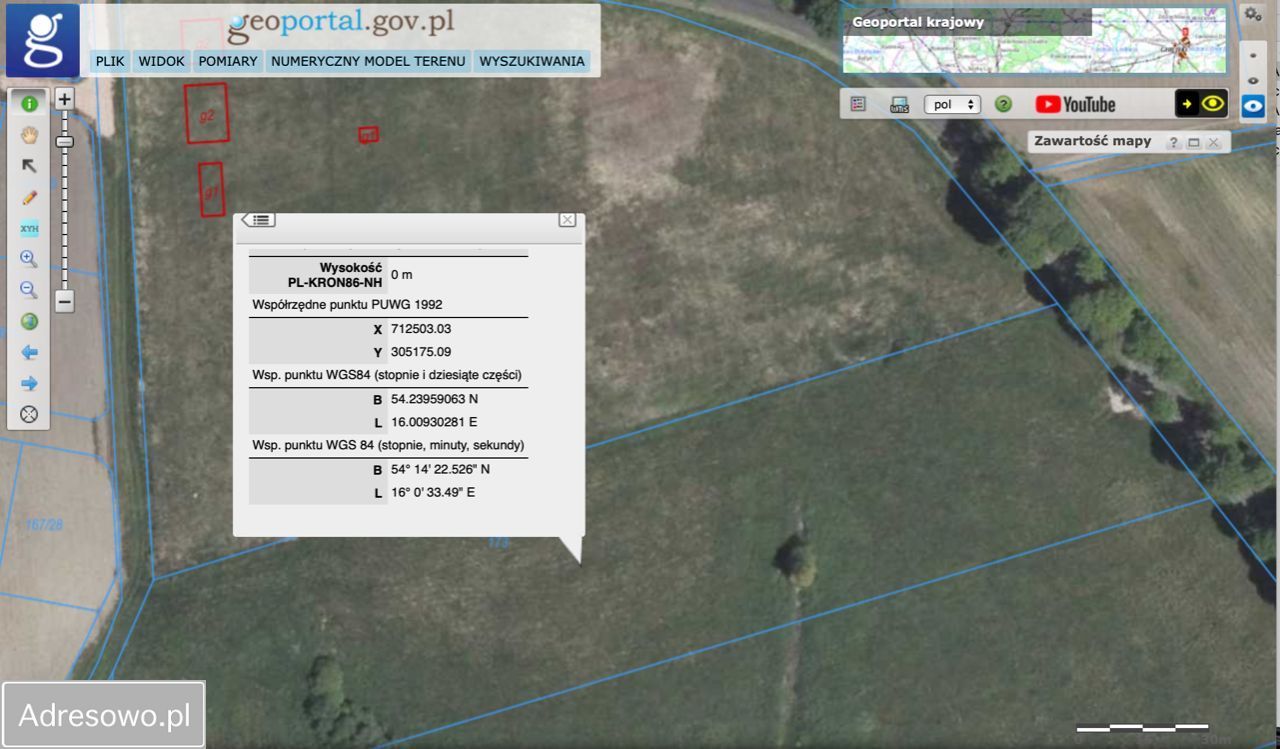This screenshot has width=1280, height=749.
Task: Show full extent with globe icon
Action: tap(29, 321)
